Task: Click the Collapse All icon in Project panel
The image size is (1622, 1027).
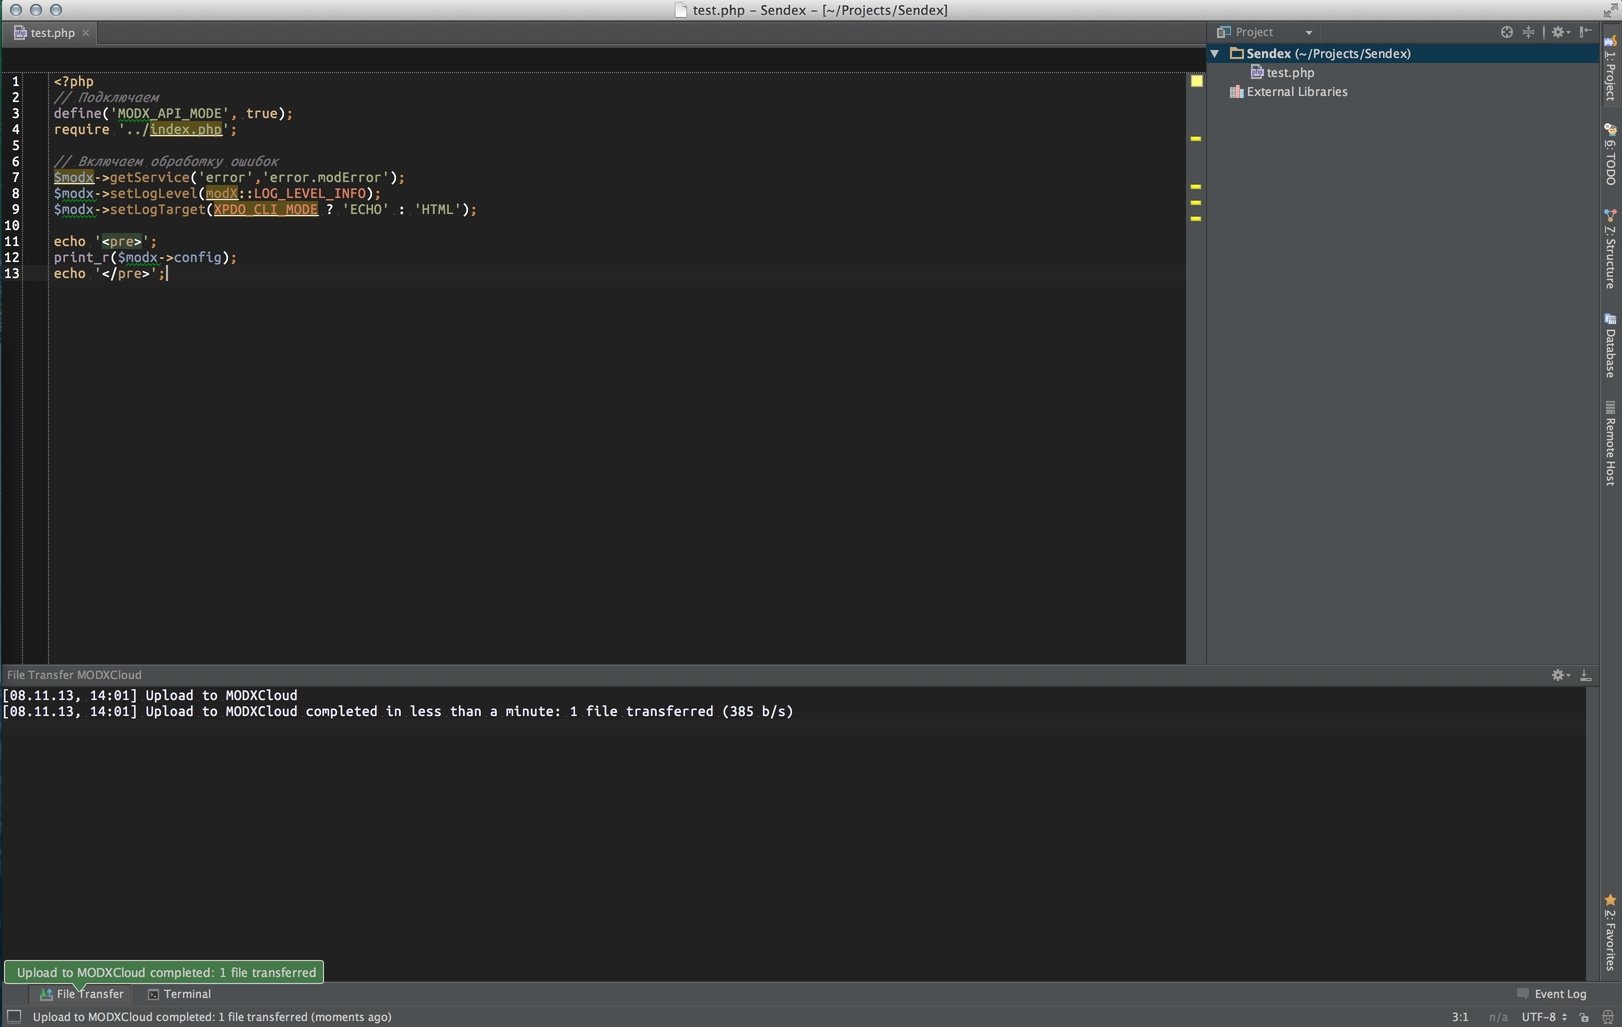Action: [1528, 32]
